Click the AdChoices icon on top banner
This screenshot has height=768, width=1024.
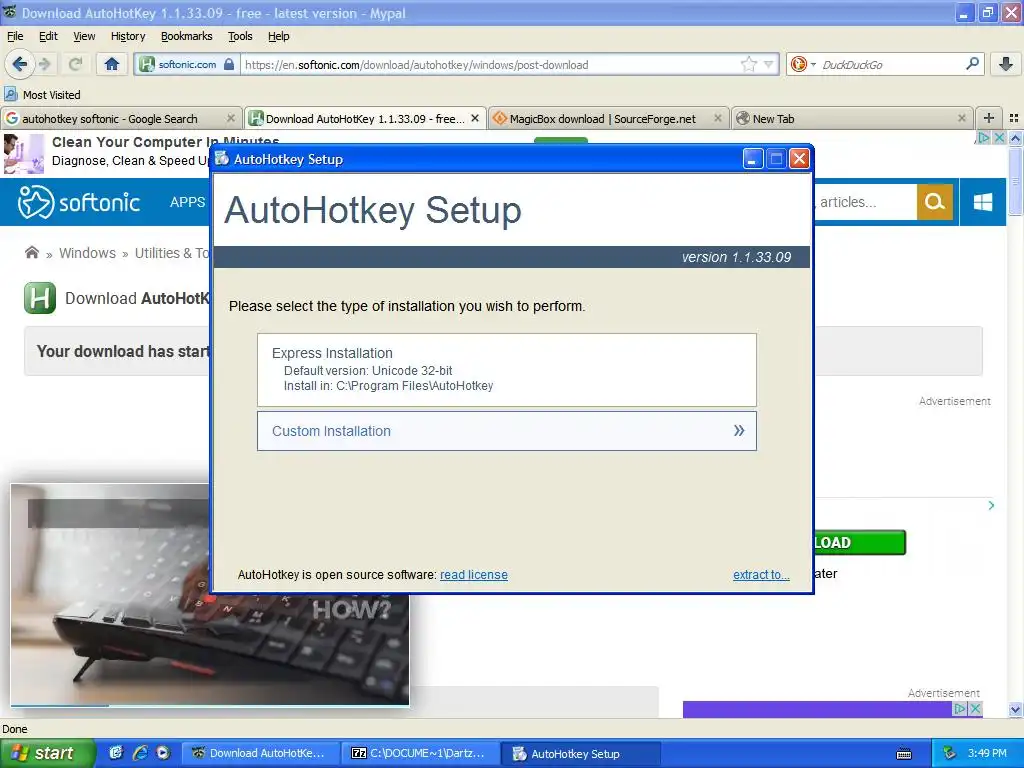[x=983, y=137]
